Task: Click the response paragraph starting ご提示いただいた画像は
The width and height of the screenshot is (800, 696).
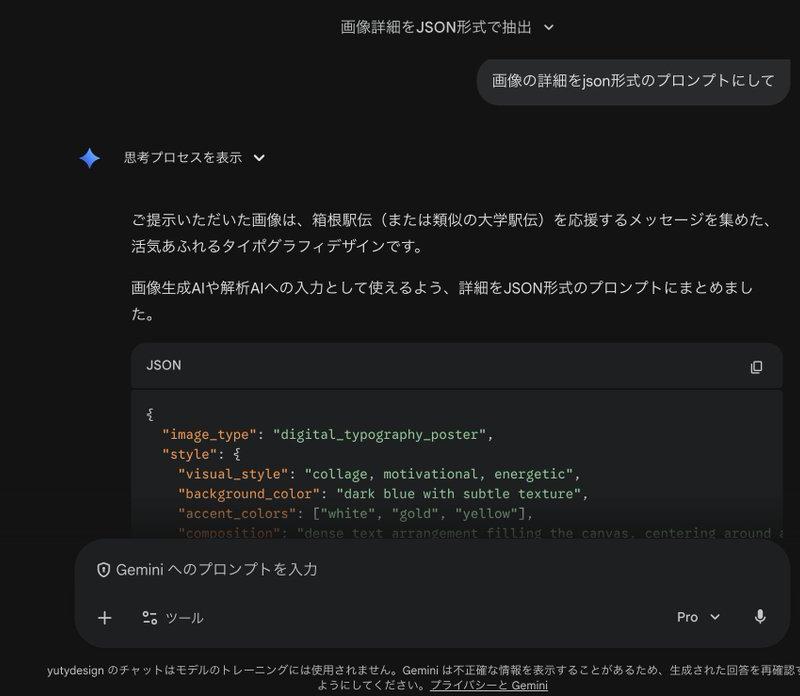Action: point(453,233)
